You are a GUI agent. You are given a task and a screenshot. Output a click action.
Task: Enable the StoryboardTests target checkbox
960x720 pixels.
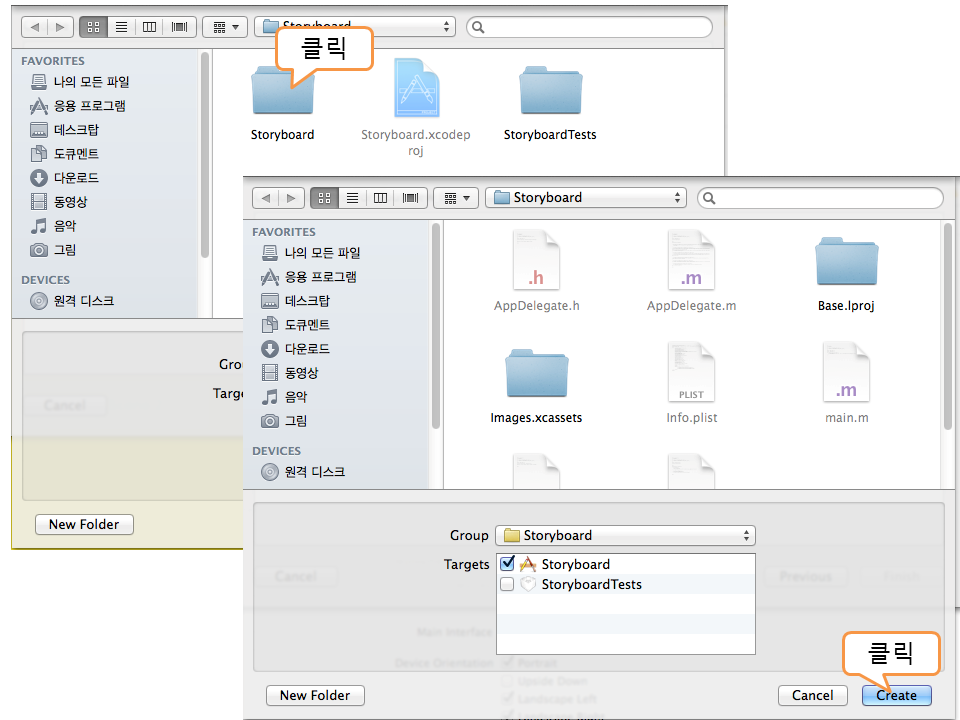(x=507, y=584)
